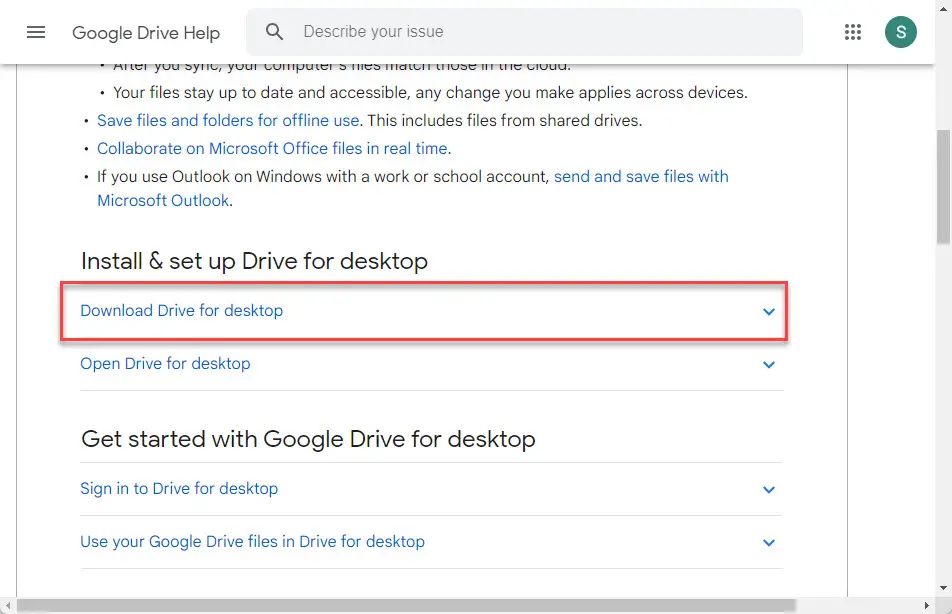Click chevron beside Download Drive for desktop
The width and height of the screenshot is (952, 614).
pyautogui.click(x=769, y=312)
